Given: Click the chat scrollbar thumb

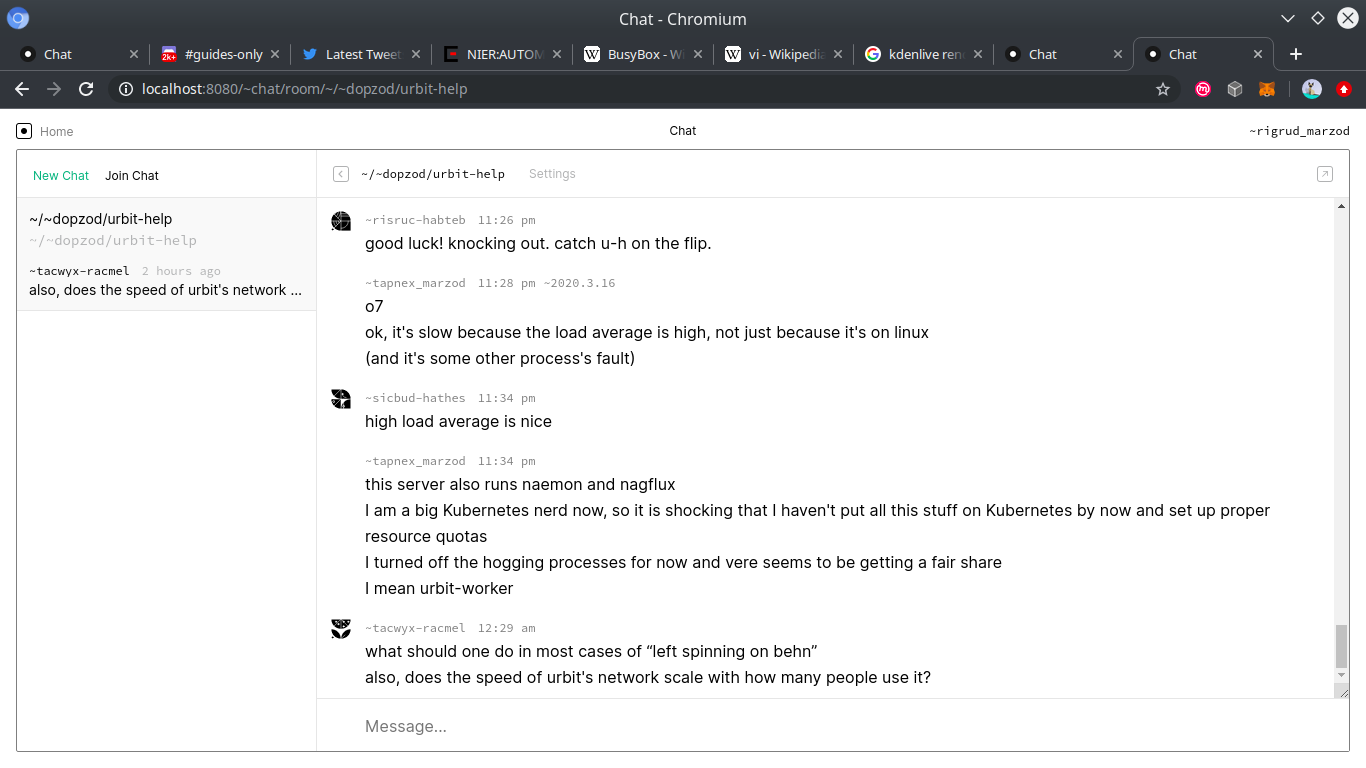Looking at the screenshot, I should [x=1341, y=645].
